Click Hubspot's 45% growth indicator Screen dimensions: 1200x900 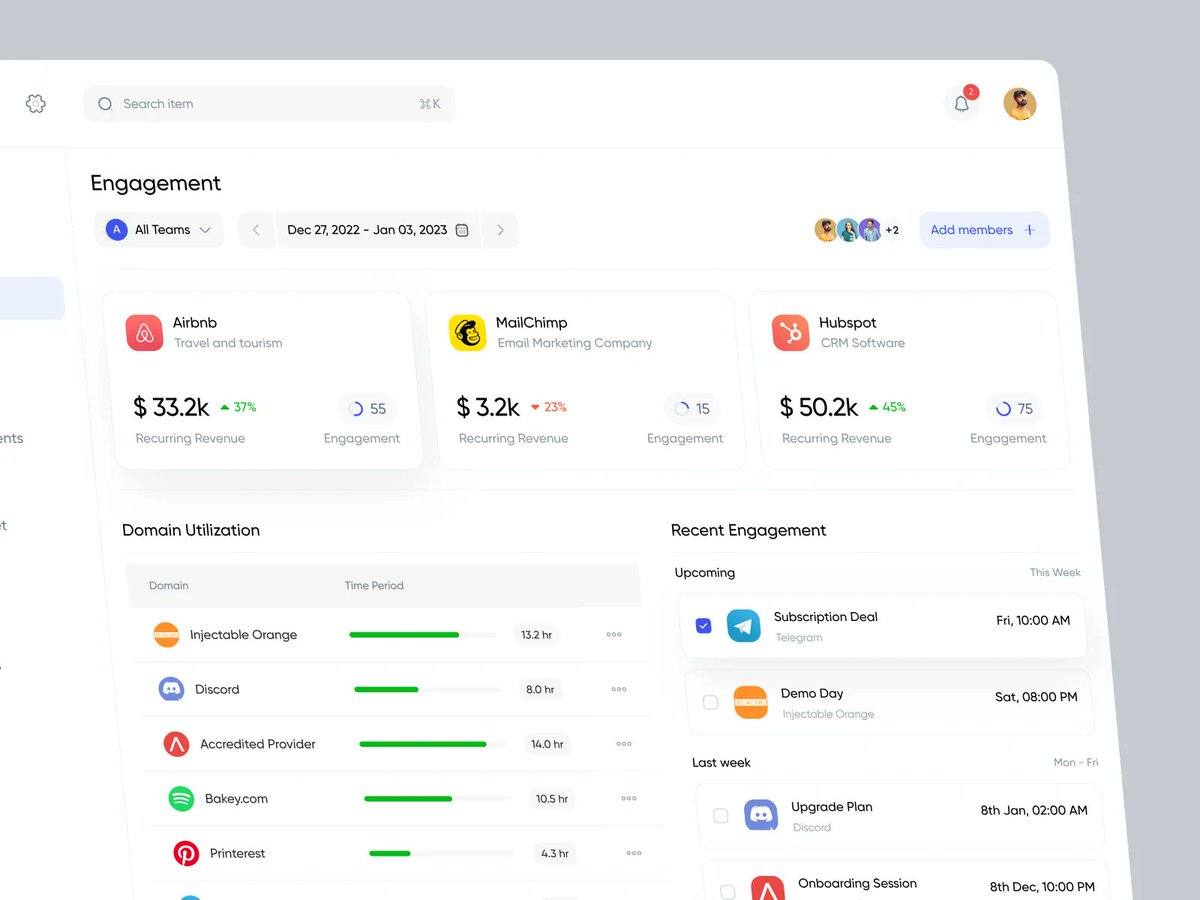[887, 407]
